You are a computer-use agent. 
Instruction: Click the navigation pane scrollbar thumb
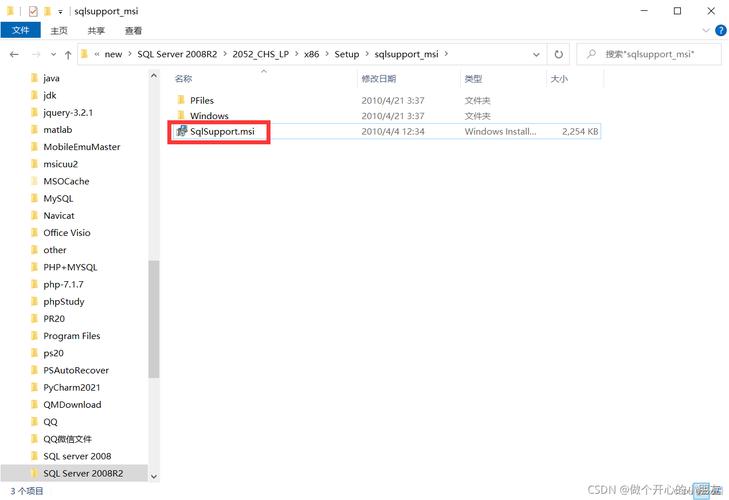pyautogui.click(x=154, y=319)
